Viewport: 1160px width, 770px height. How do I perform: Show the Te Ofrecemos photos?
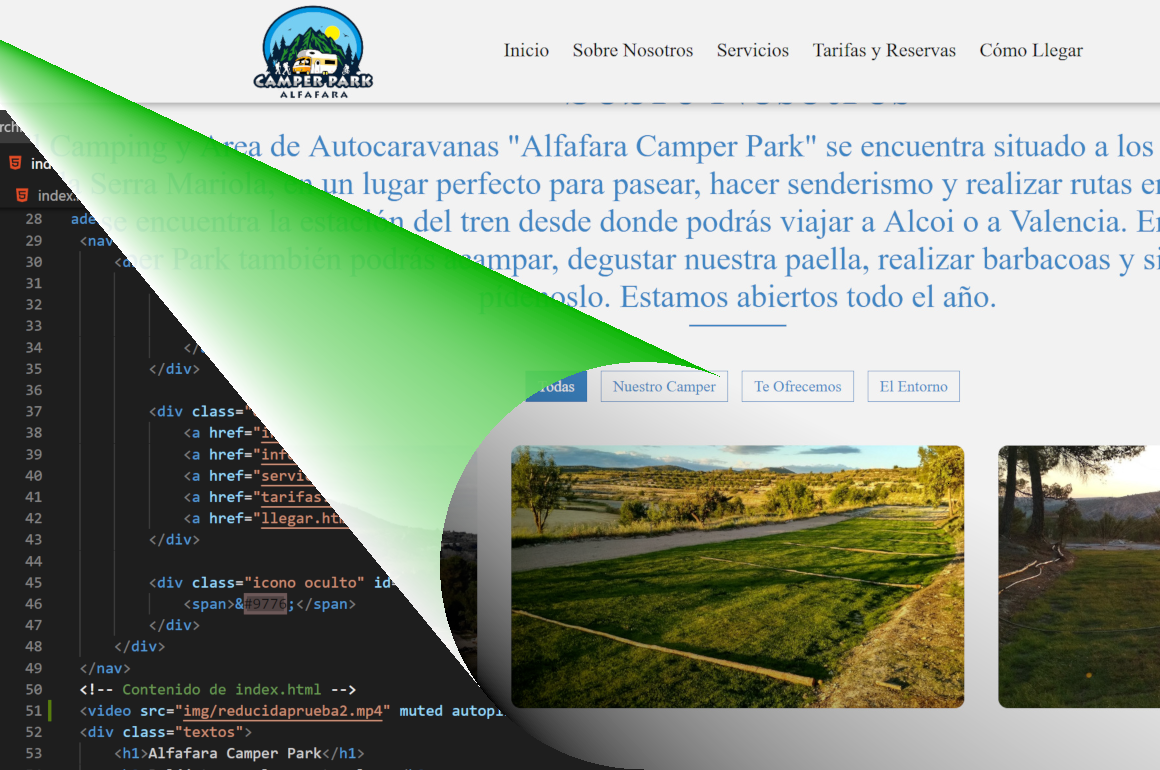pyautogui.click(x=797, y=387)
